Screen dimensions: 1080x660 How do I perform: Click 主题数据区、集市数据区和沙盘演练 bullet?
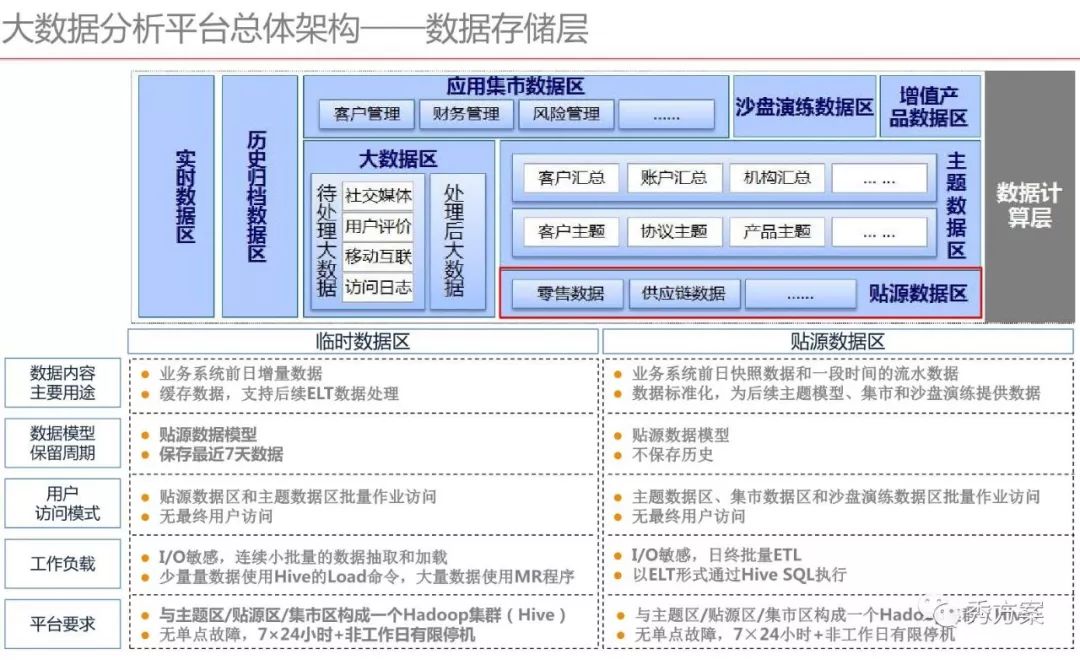pyautogui.click(x=836, y=496)
